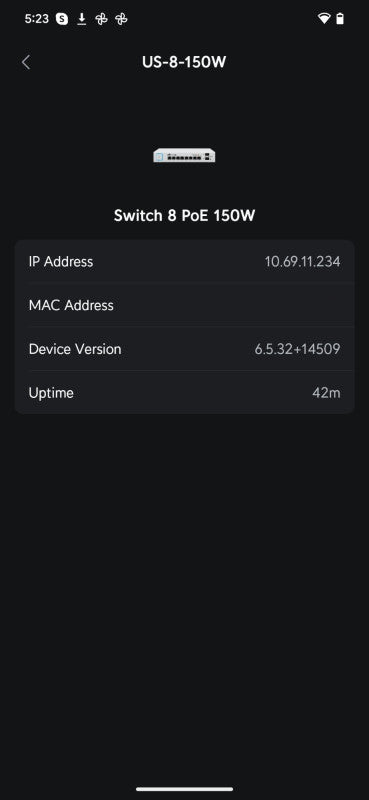The height and width of the screenshot is (800, 369).
Task: Tap the clock showing 5:23
Action: pyautogui.click(x=36, y=19)
